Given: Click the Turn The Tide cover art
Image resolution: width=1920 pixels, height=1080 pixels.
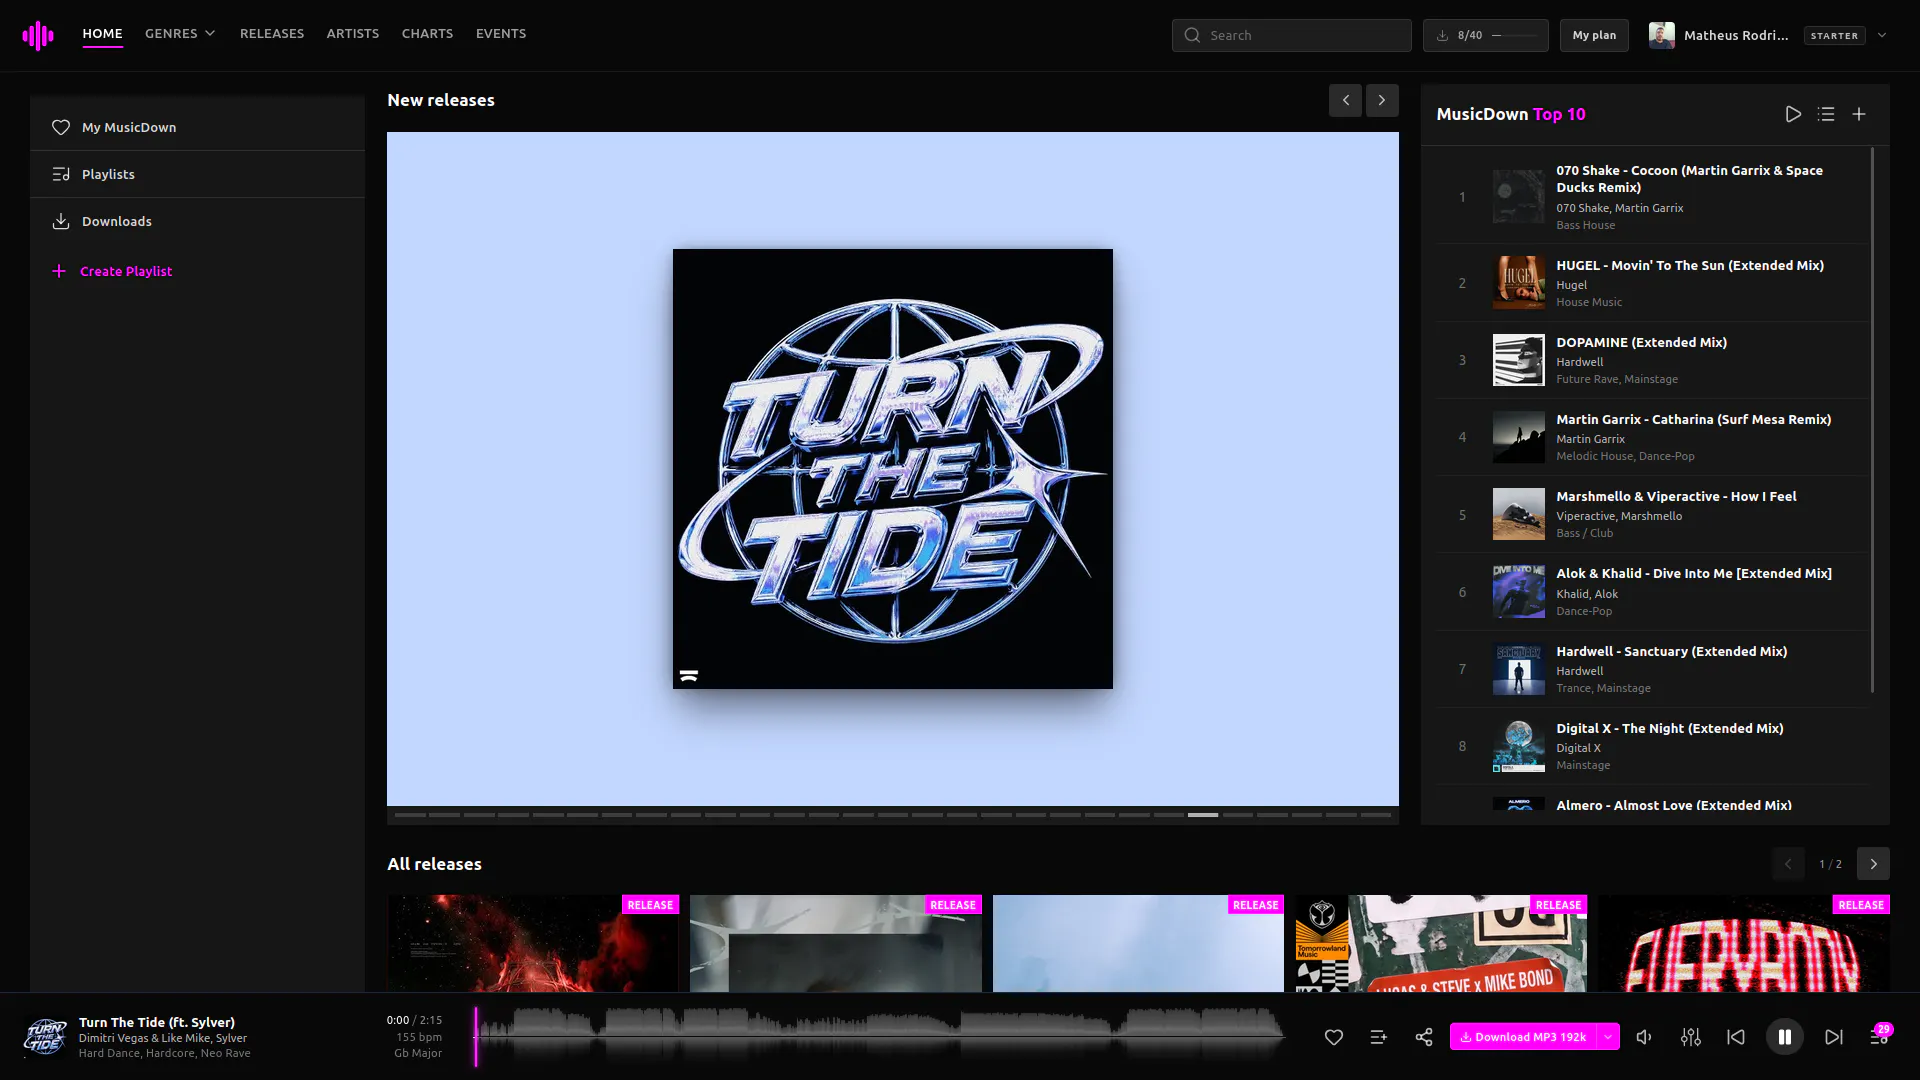Looking at the screenshot, I should (x=892, y=468).
